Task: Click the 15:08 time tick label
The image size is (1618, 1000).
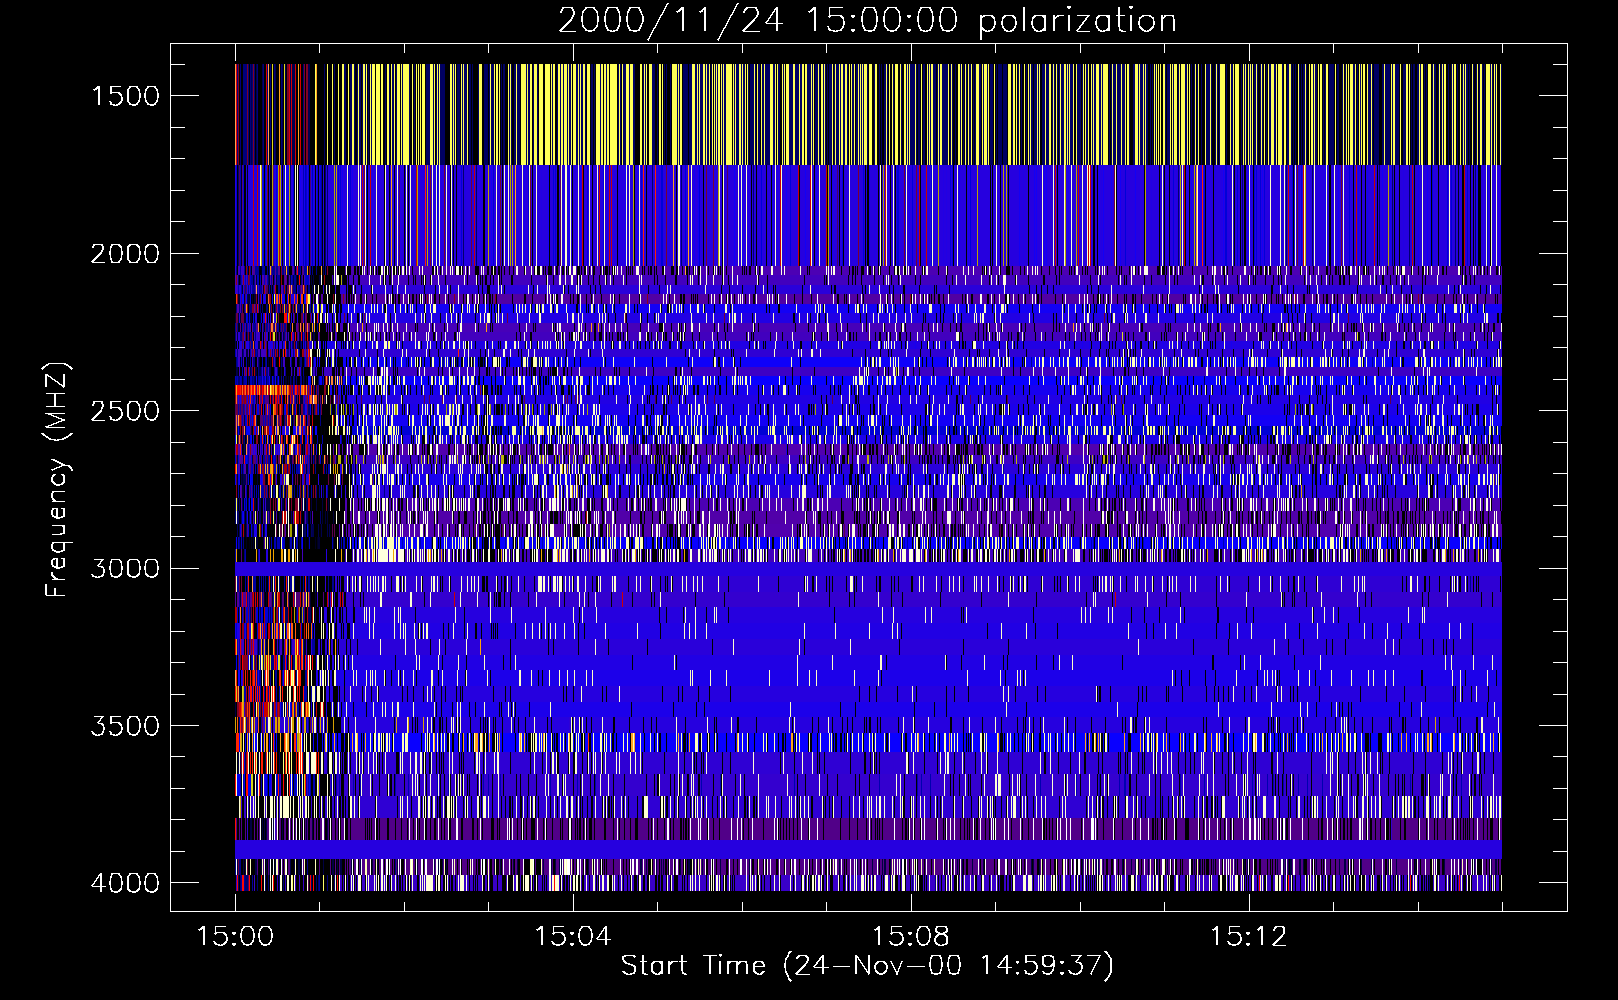Action: coord(910,937)
